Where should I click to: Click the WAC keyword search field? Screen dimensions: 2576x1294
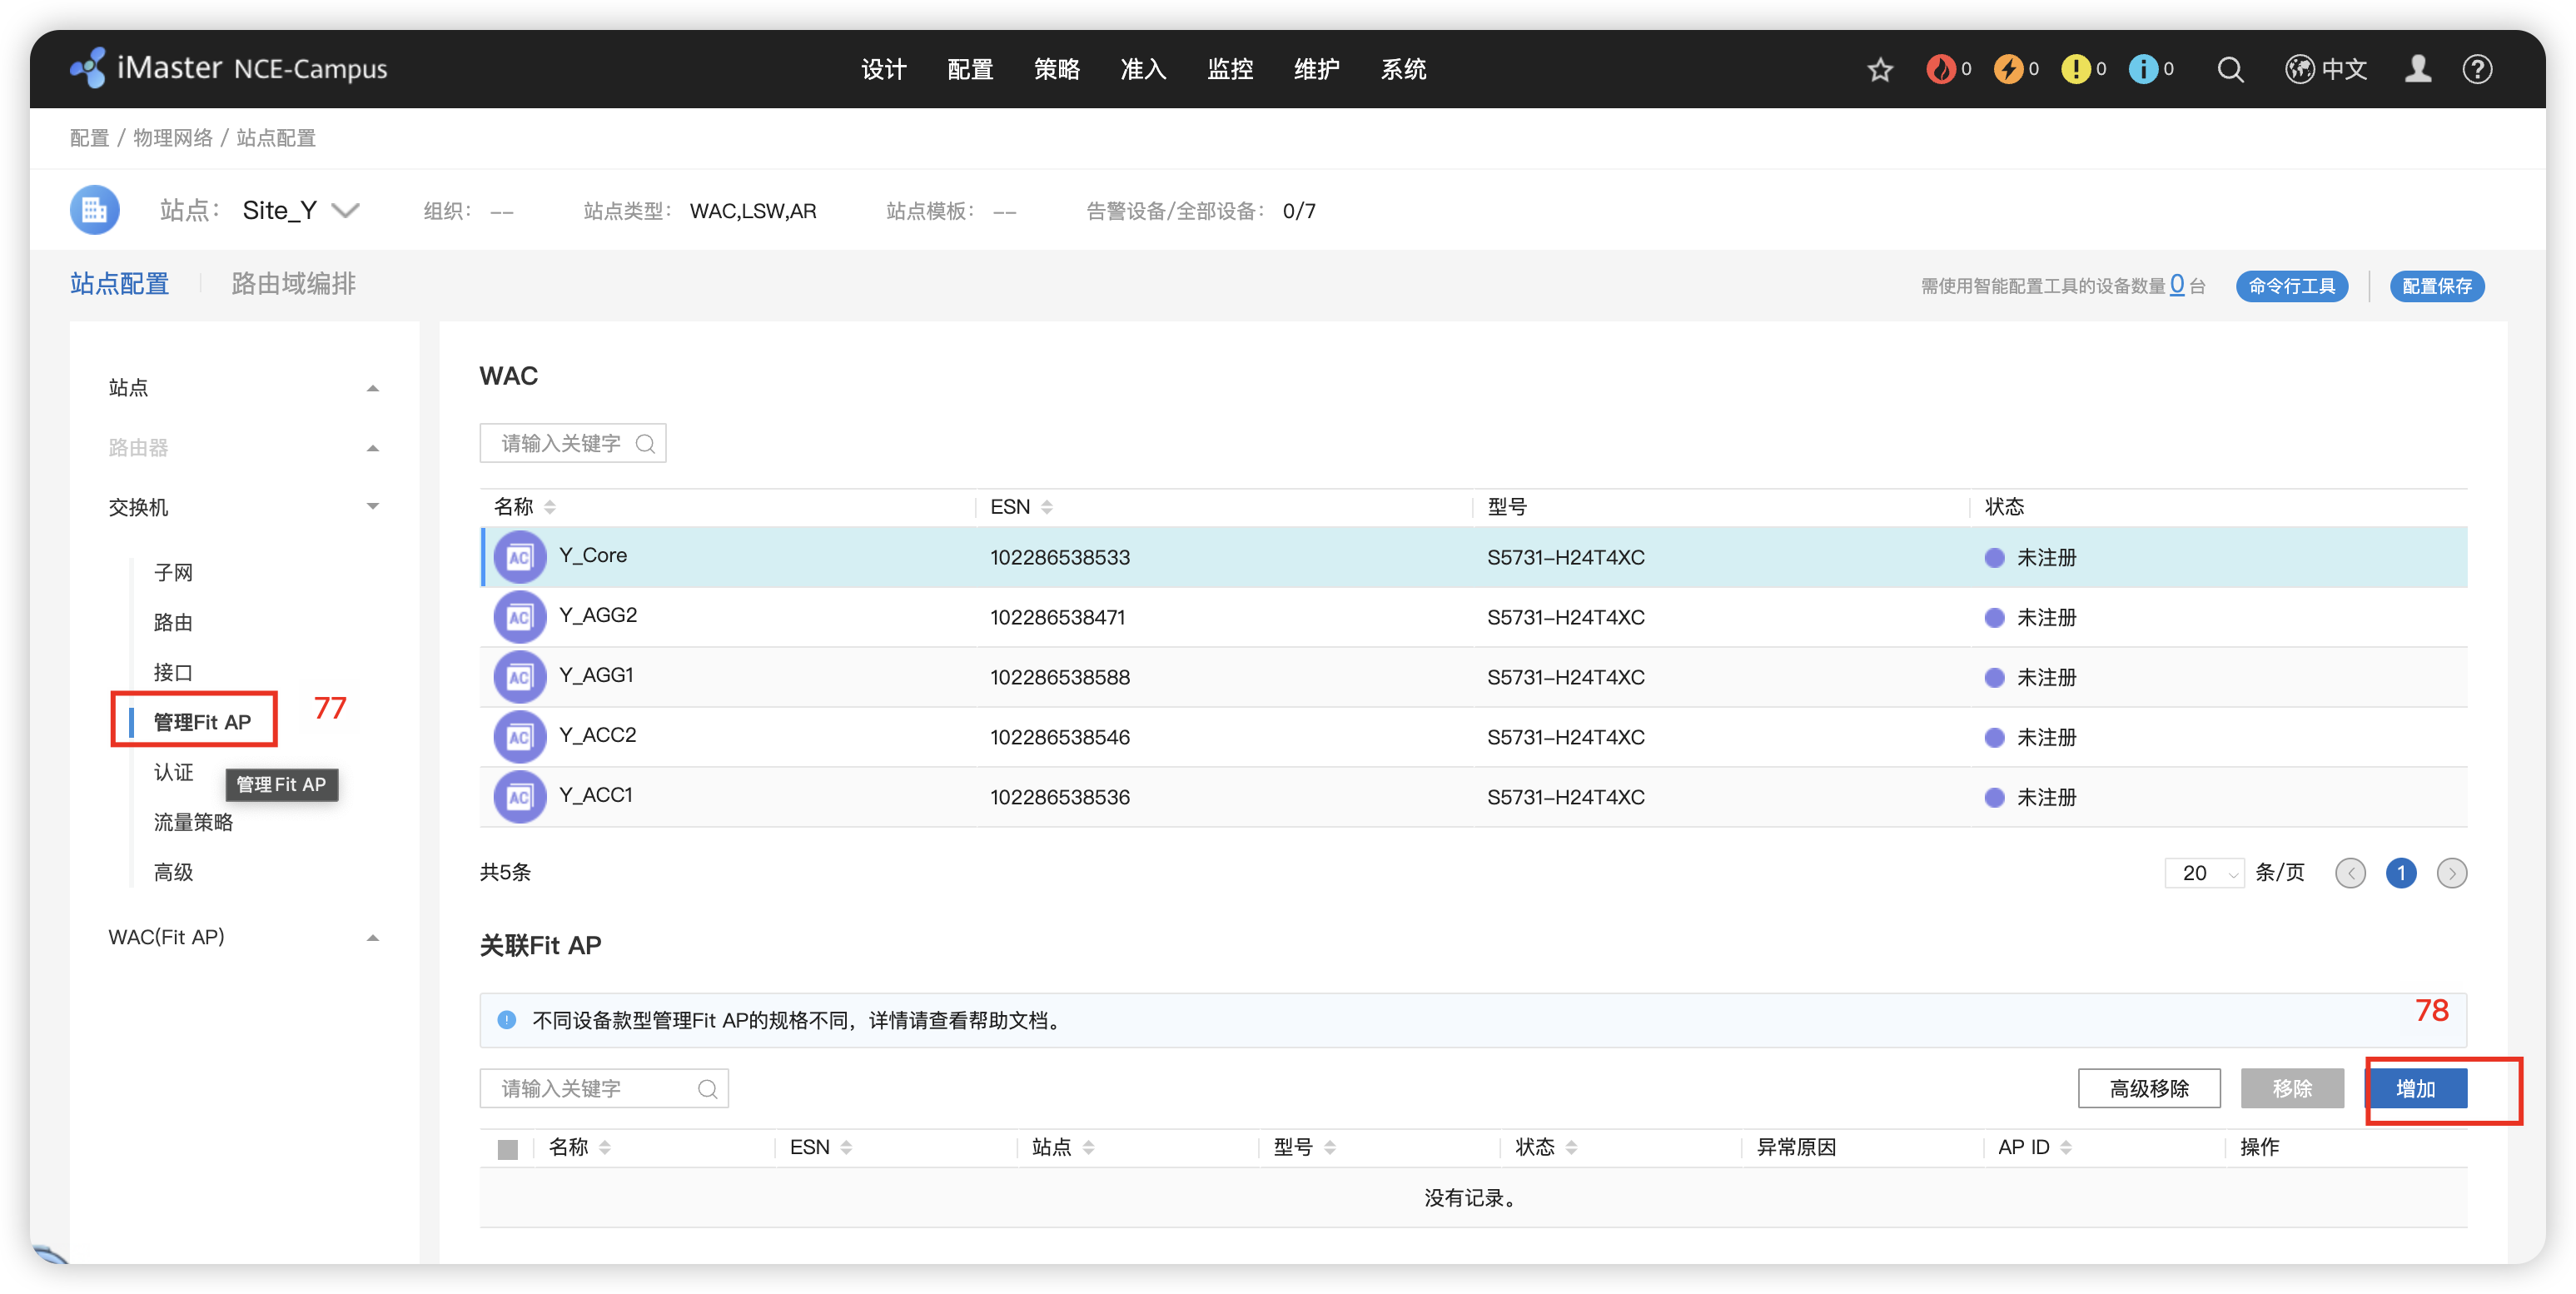point(560,443)
